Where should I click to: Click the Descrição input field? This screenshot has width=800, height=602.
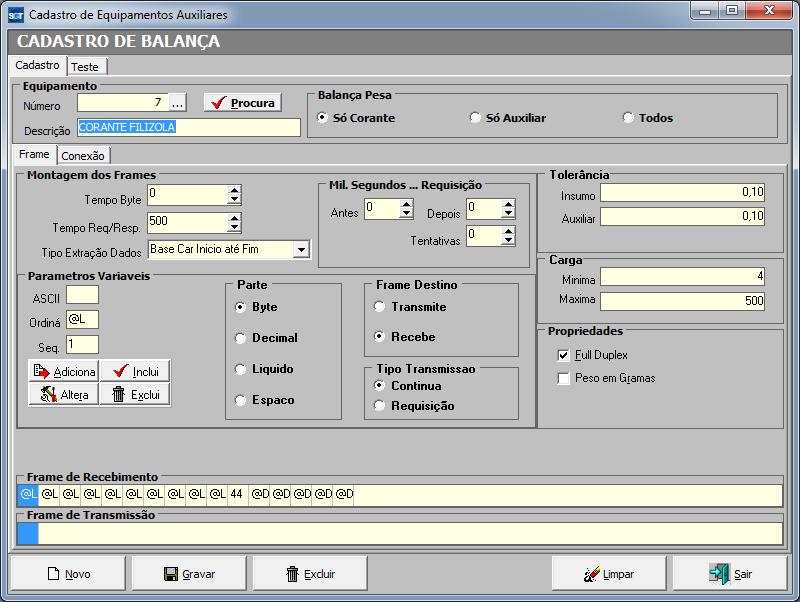pos(188,128)
